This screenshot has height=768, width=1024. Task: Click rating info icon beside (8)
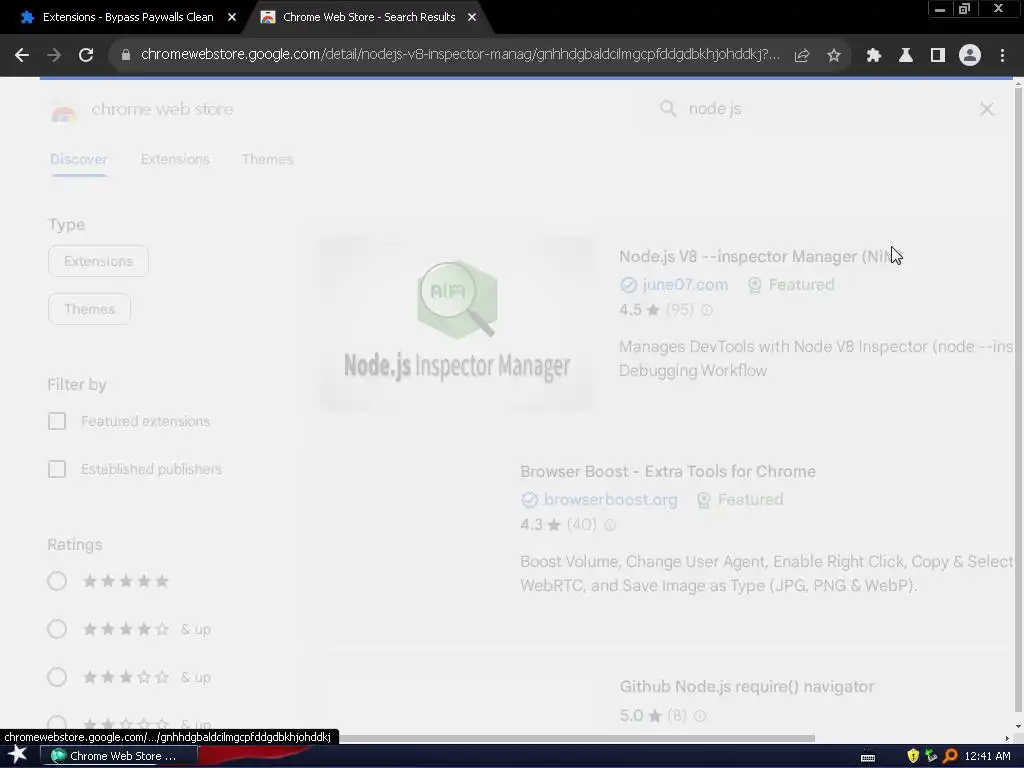pyautogui.click(x=700, y=716)
